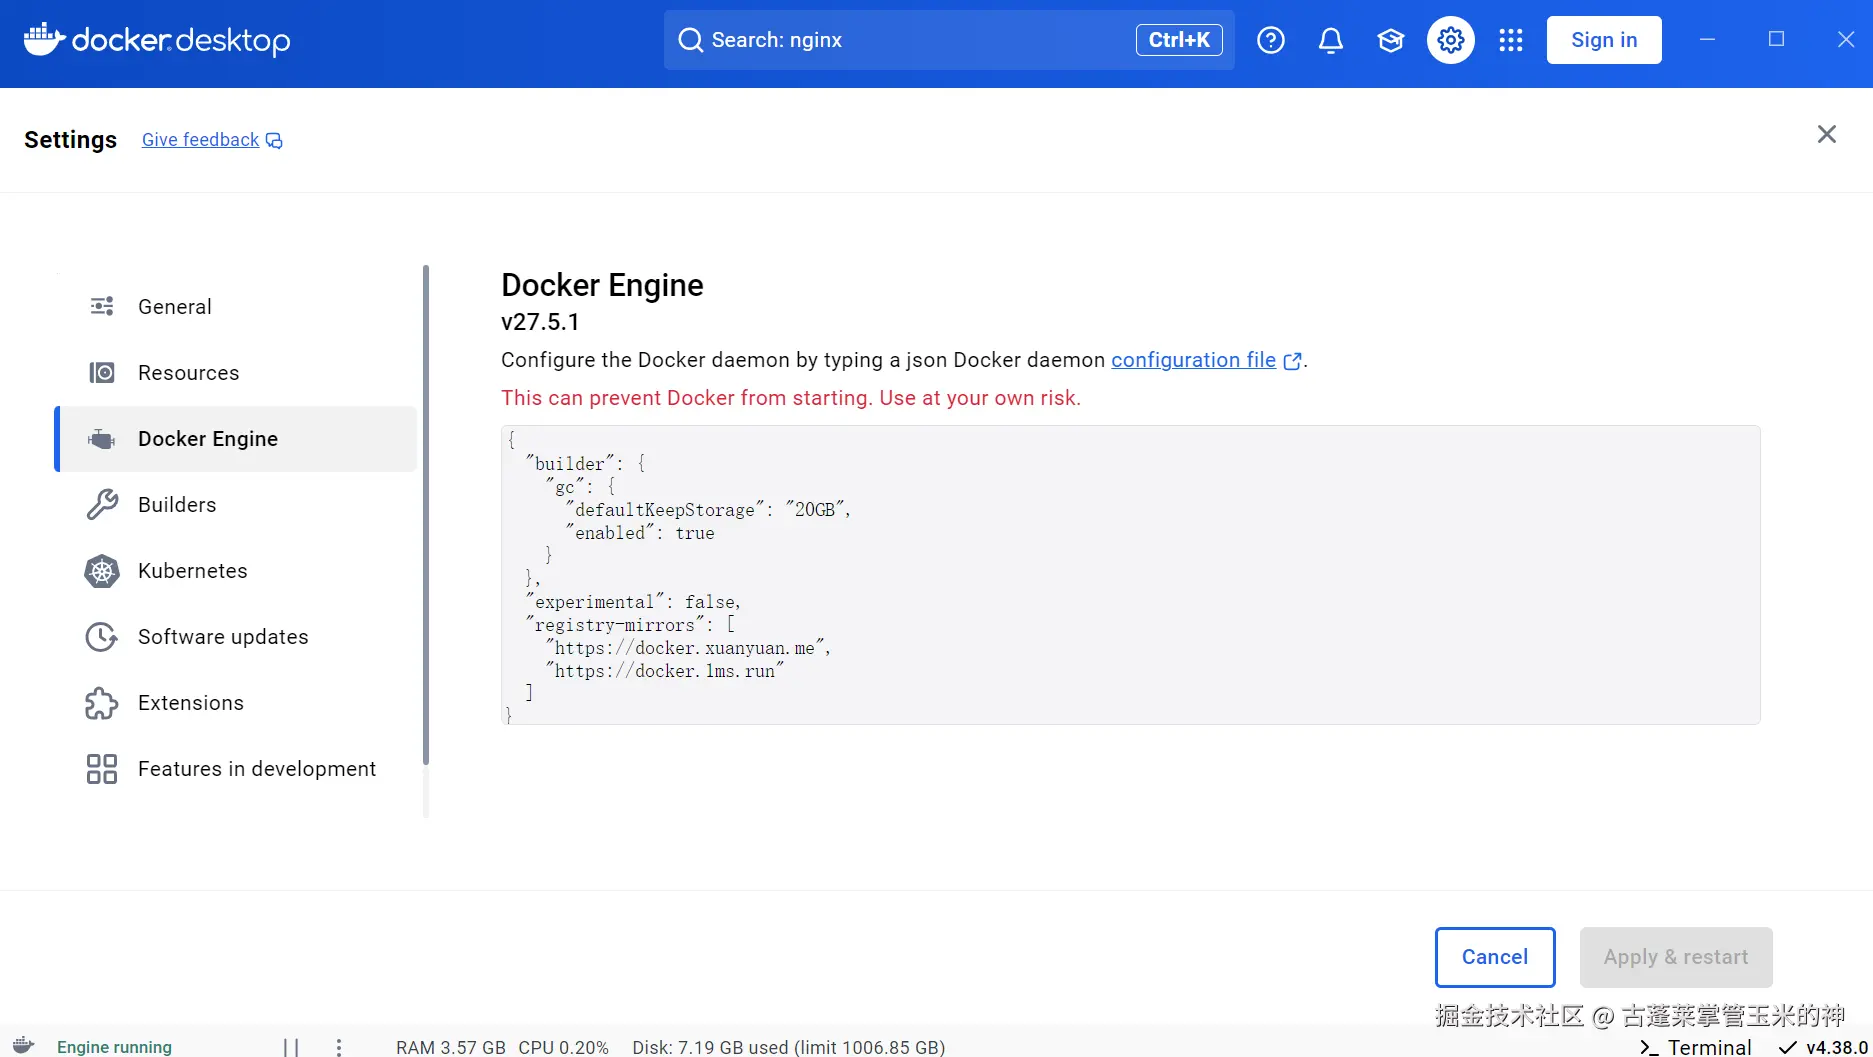Image resolution: width=1873 pixels, height=1057 pixels.
Task: Follow the Give feedback link
Action: pyautogui.click(x=200, y=140)
